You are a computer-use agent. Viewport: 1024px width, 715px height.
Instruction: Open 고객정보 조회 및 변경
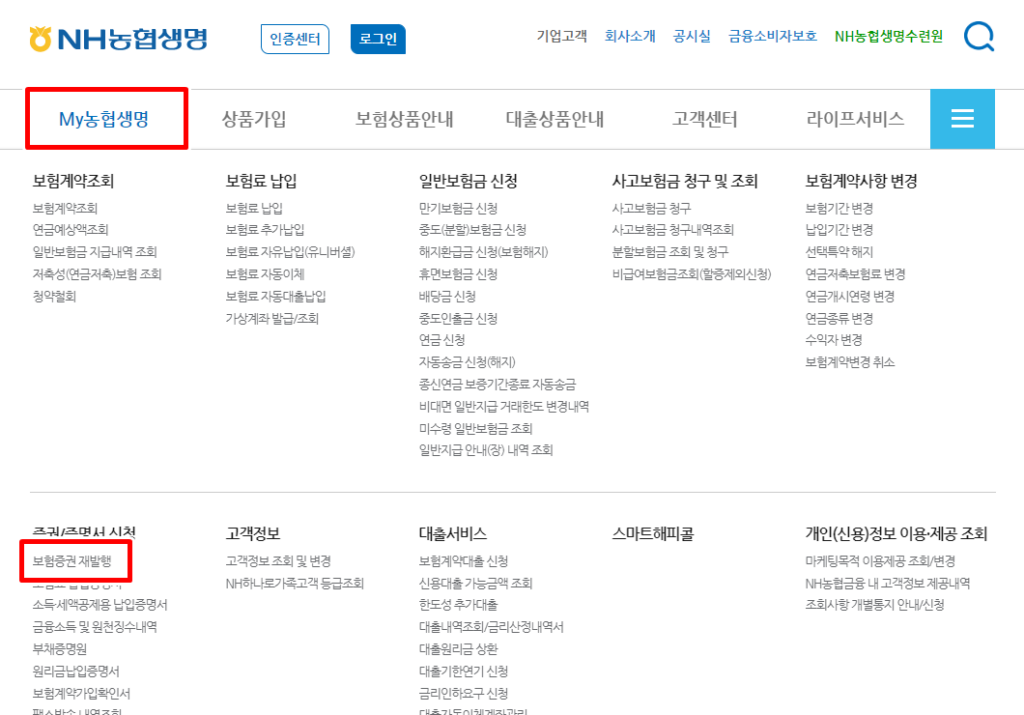[x=278, y=561]
